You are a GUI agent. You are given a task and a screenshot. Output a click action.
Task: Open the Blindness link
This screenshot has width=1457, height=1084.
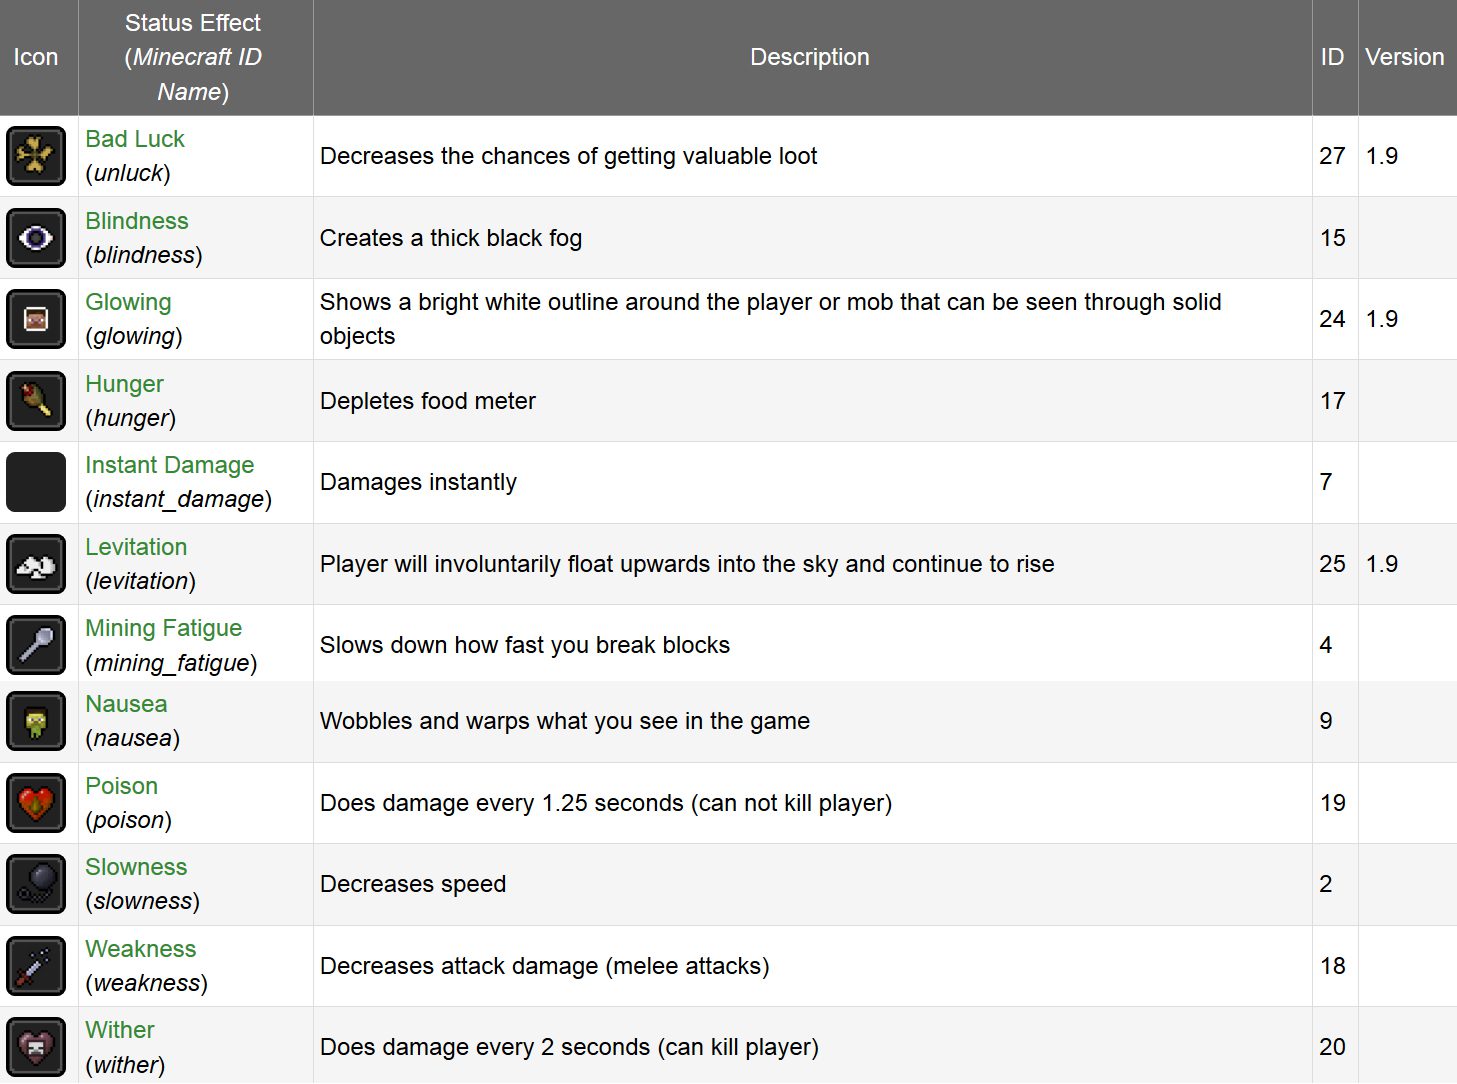click(137, 221)
